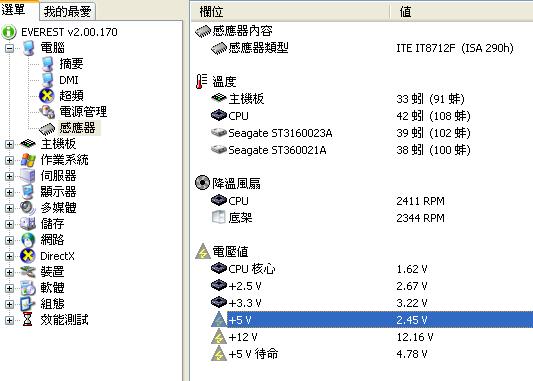
Task: Switch to the 我的最愛 tab
Action: [x=67, y=12]
